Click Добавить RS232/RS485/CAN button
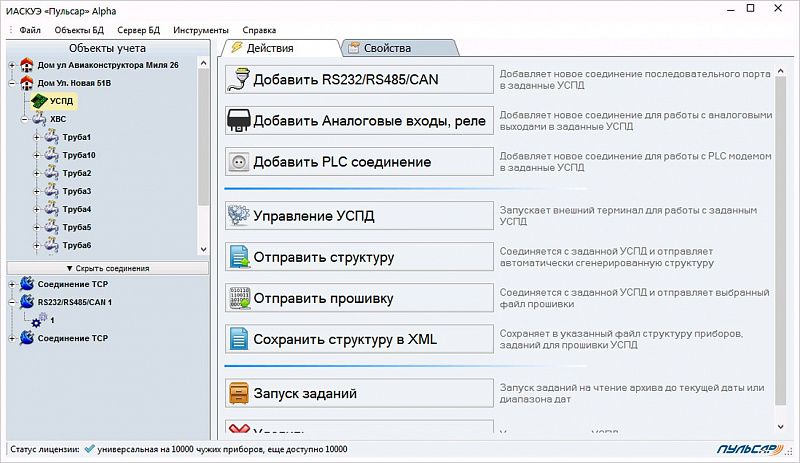 [359, 79]
